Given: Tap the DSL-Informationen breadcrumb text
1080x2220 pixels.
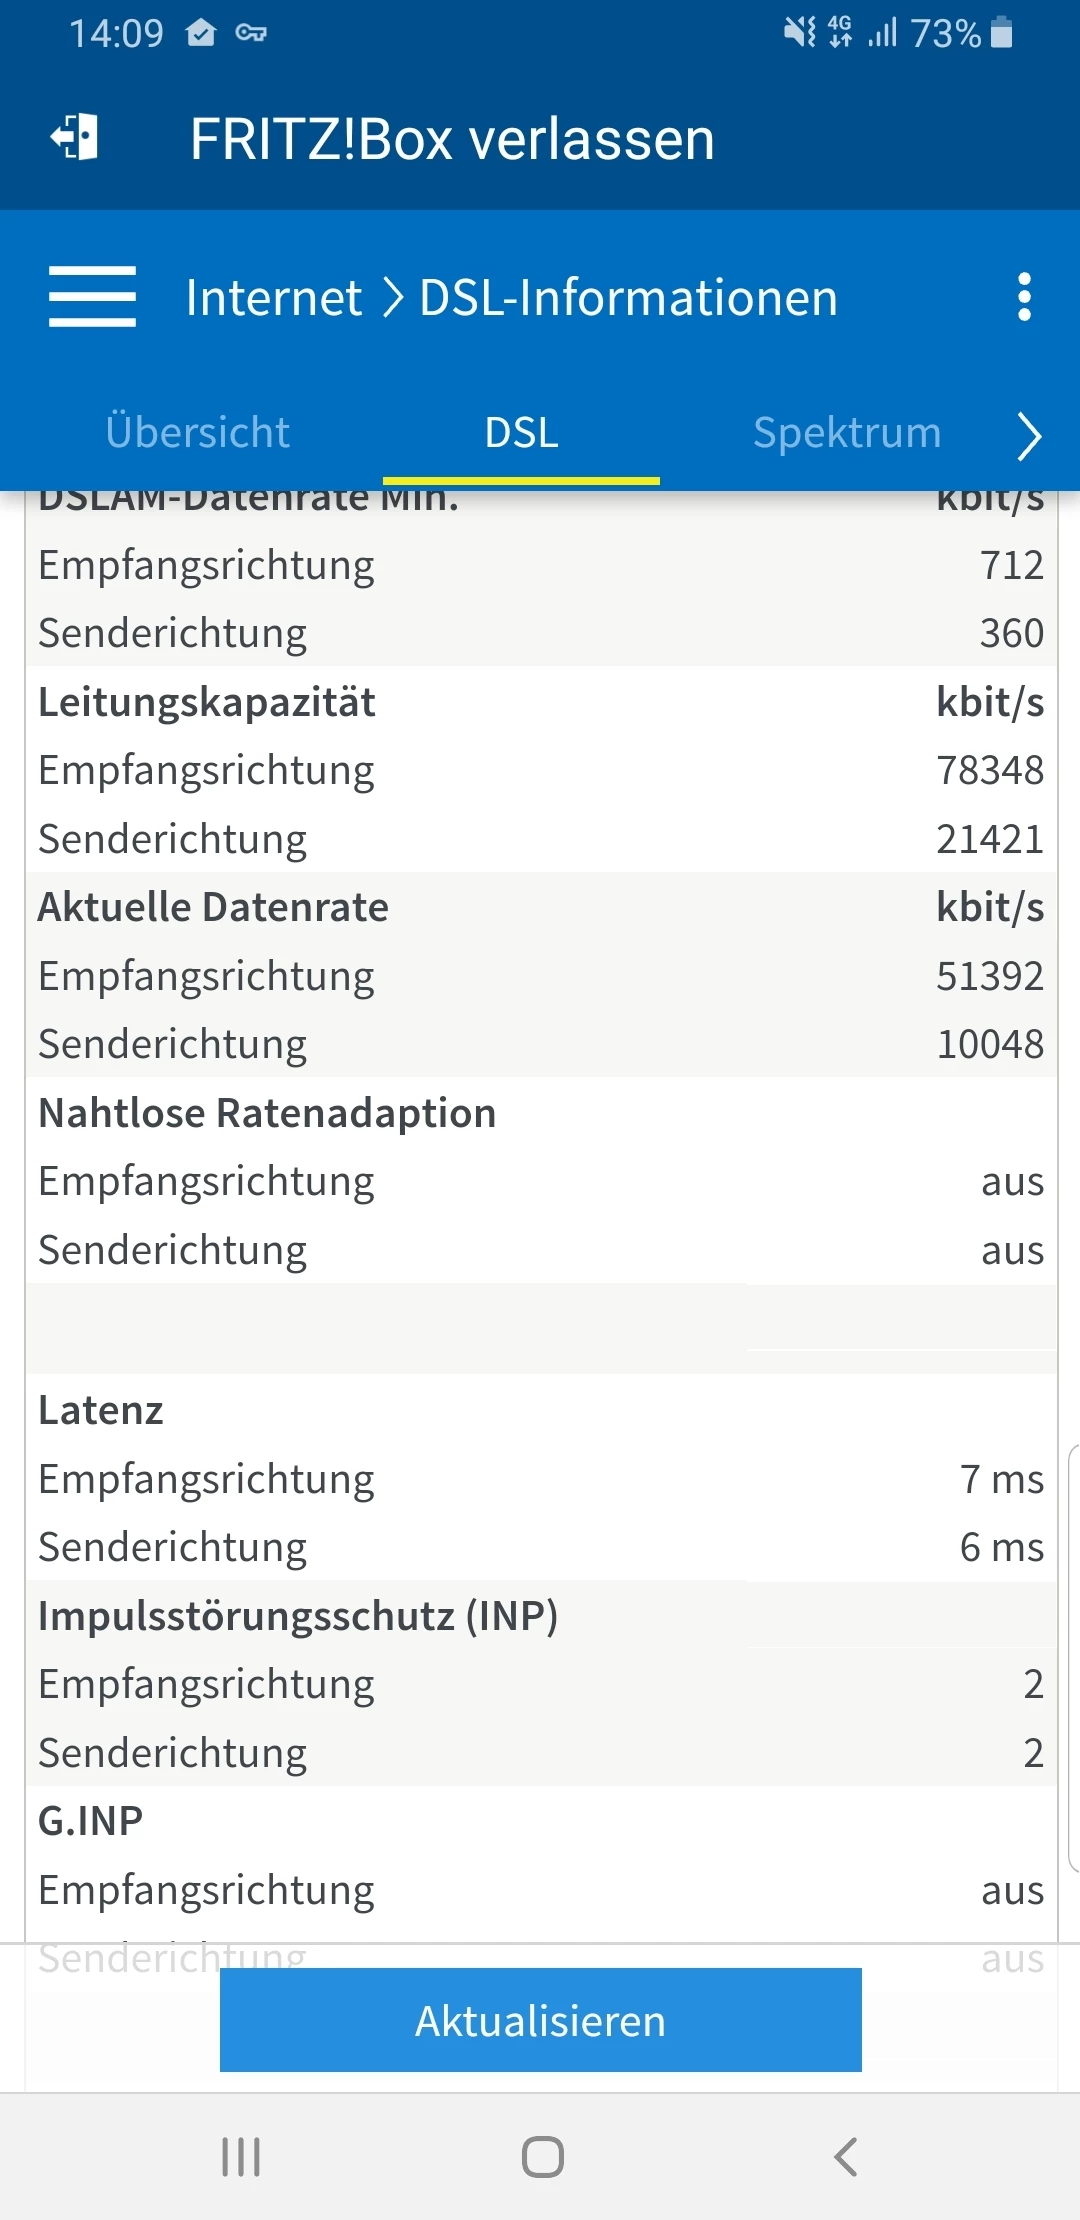Looking at the screenshot, I should click(628, 298).
